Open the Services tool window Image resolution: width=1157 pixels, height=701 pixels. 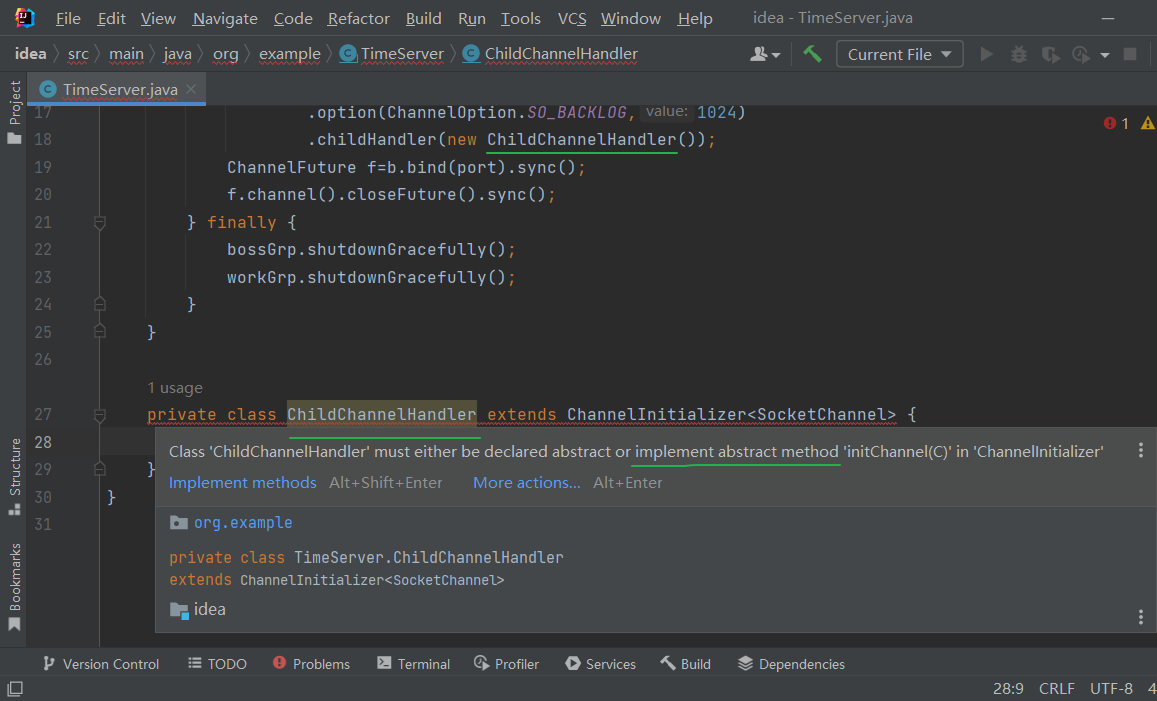[x=601, y=664]
